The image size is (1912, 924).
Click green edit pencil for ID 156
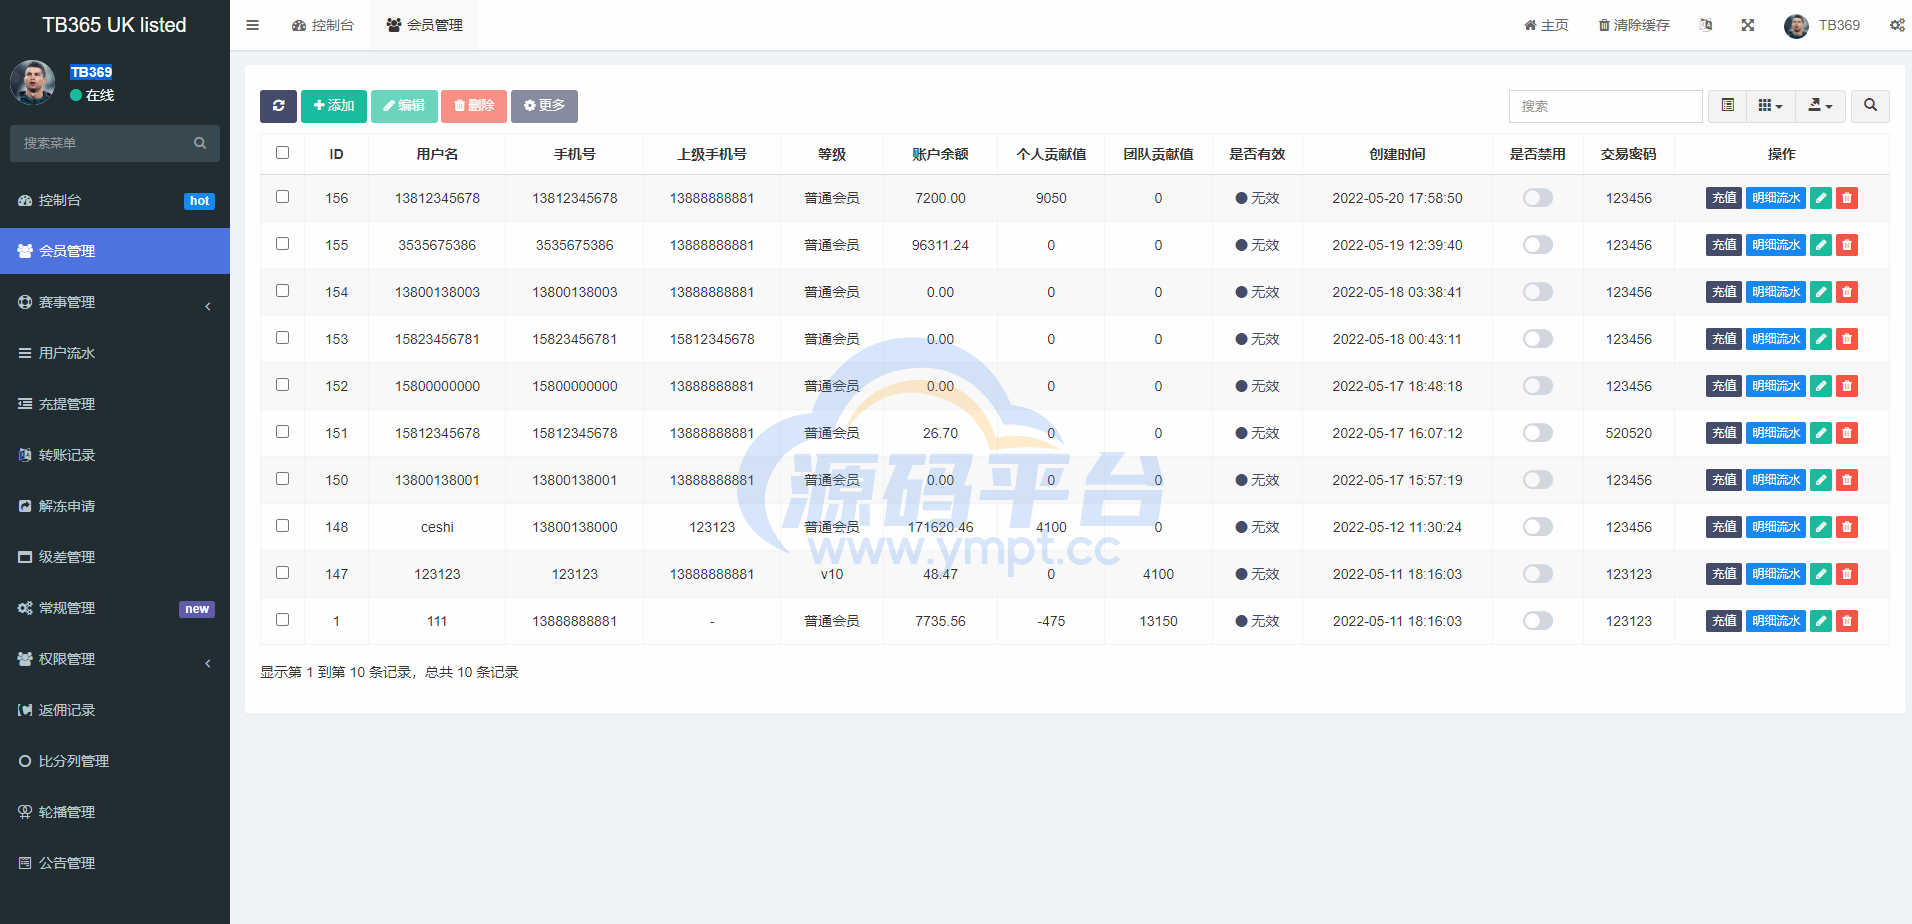[1821, 198]
